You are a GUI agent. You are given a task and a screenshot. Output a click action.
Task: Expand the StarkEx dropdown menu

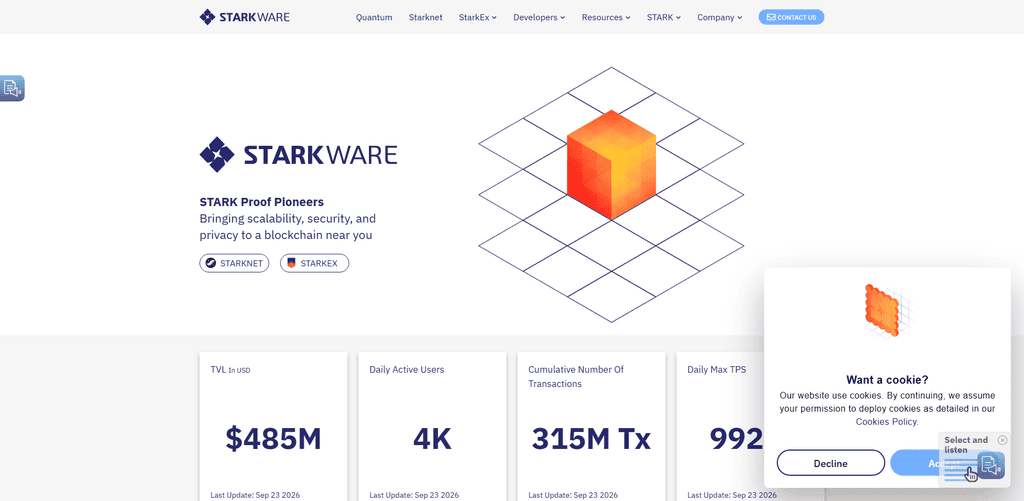[x=478, y=18]
